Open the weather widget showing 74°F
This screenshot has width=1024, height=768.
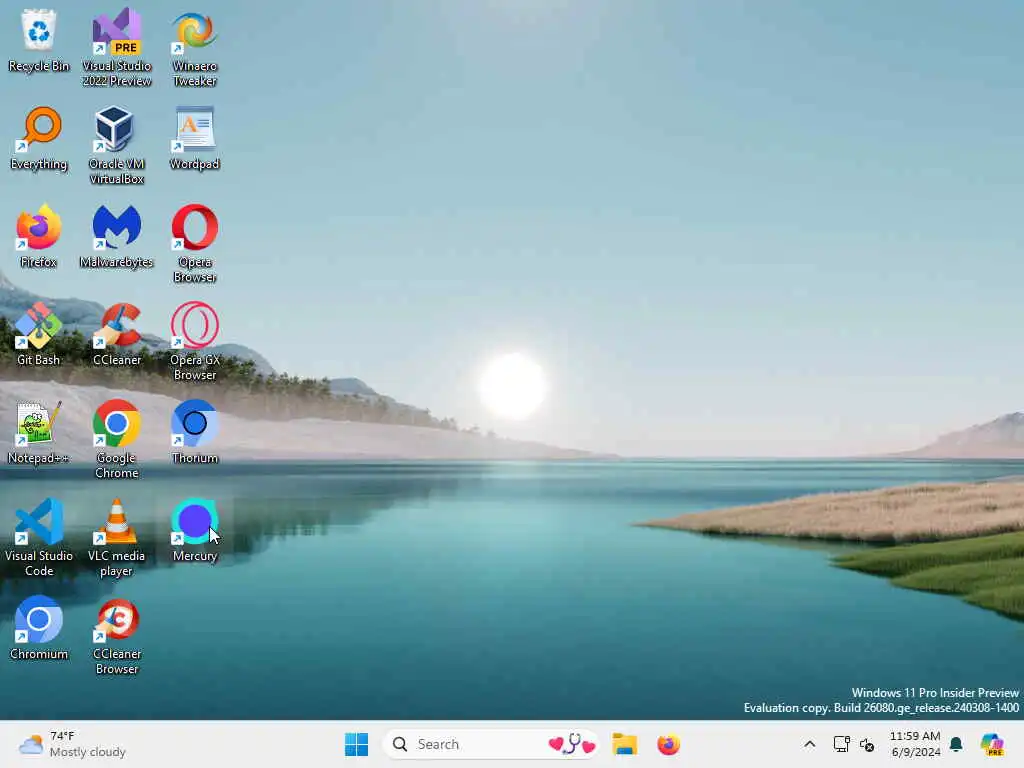72,744
